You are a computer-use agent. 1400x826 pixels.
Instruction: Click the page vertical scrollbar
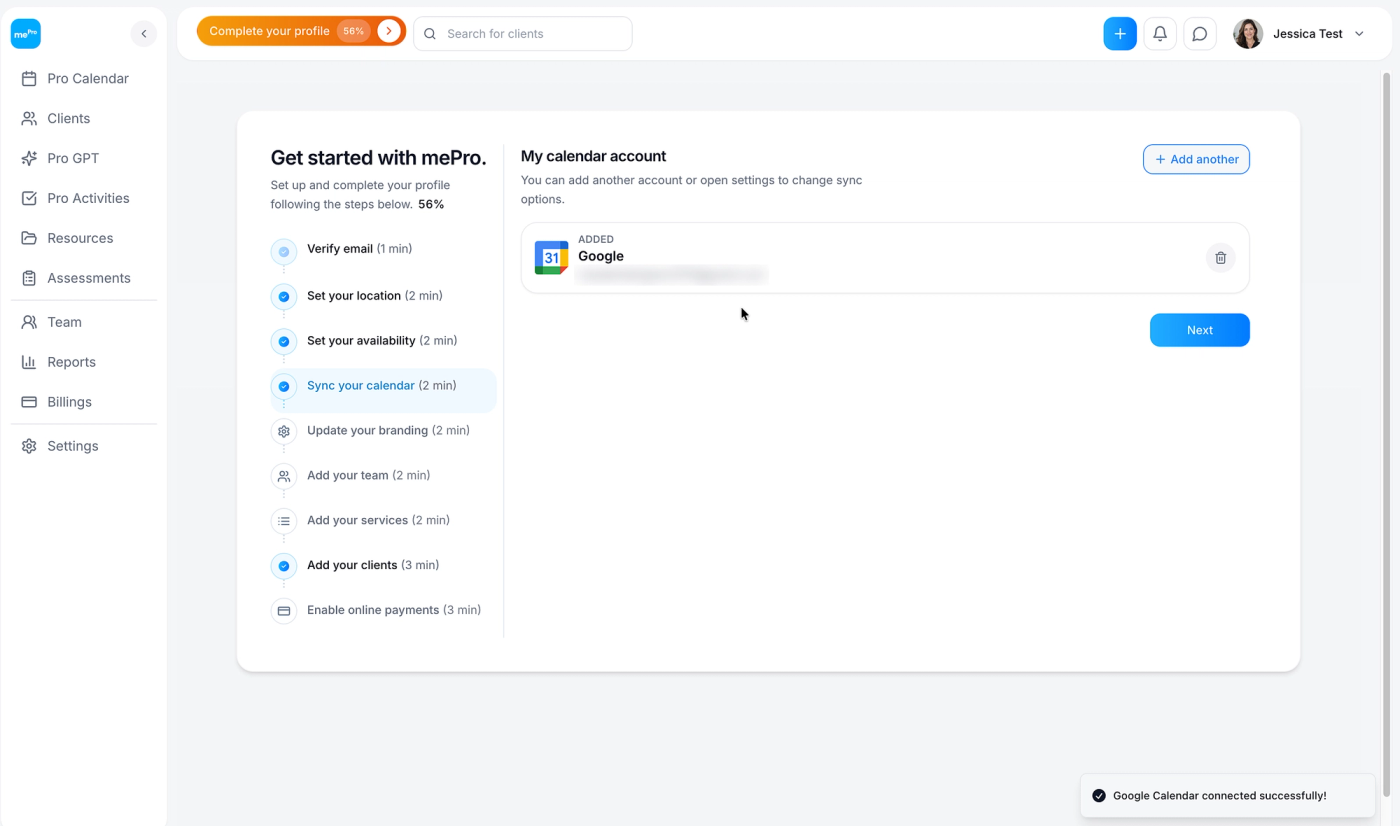1386,435
